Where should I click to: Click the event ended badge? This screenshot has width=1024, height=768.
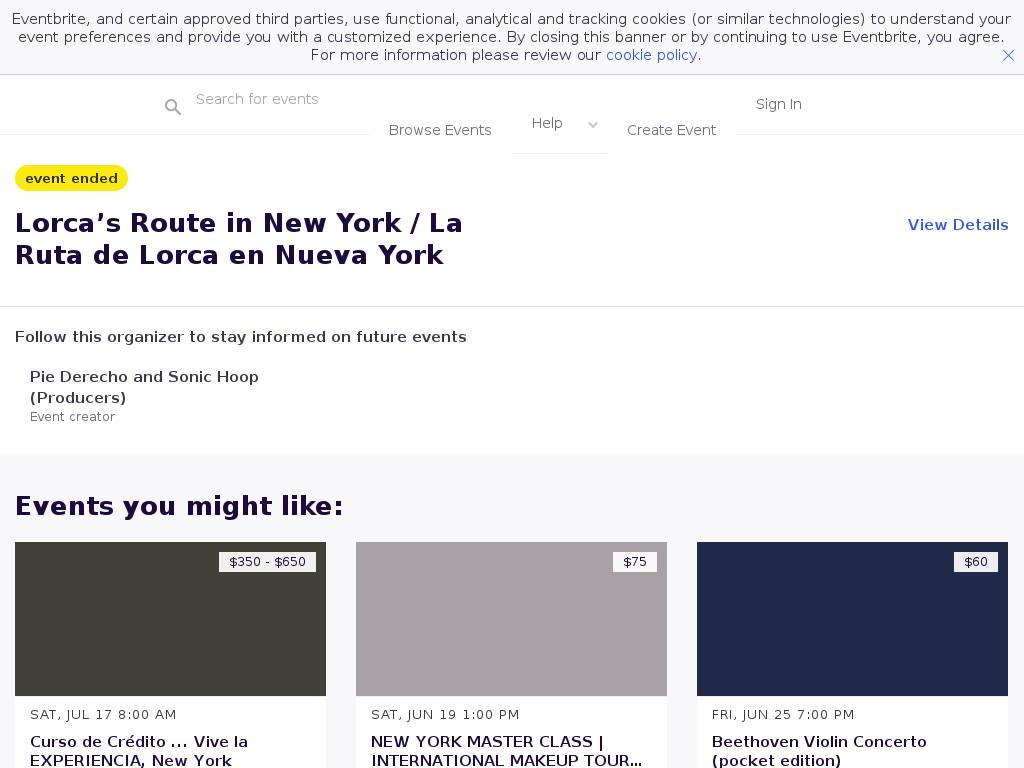coord(71,178)
